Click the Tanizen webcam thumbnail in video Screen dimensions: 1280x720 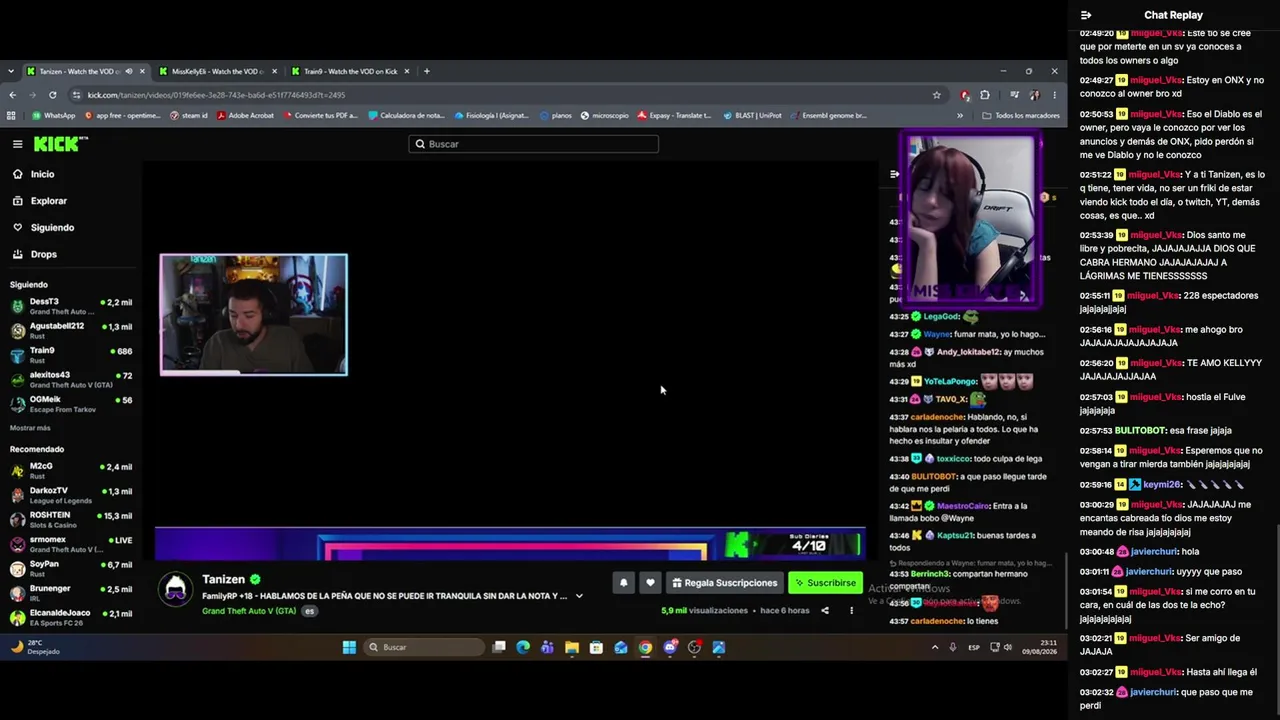(254, 314)
